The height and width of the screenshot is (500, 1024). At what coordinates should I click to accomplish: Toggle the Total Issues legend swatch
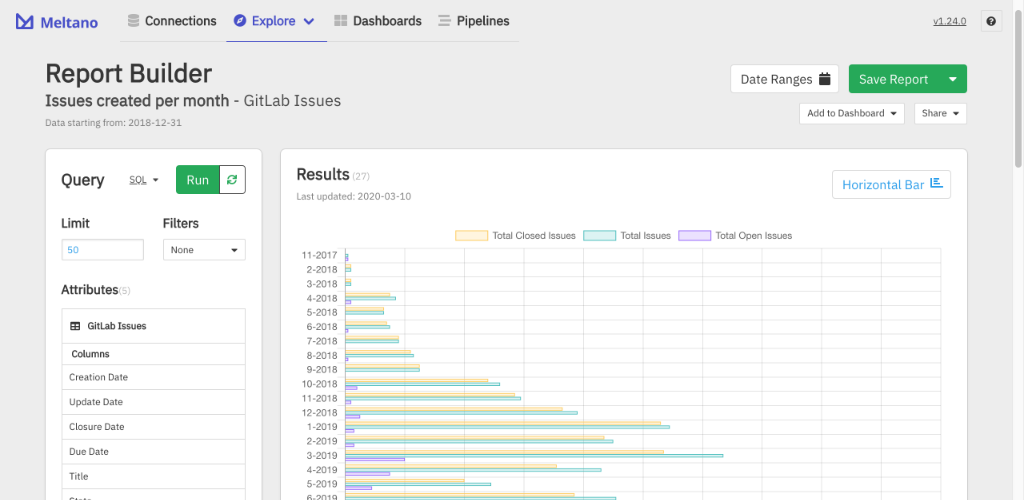(600, 236)
